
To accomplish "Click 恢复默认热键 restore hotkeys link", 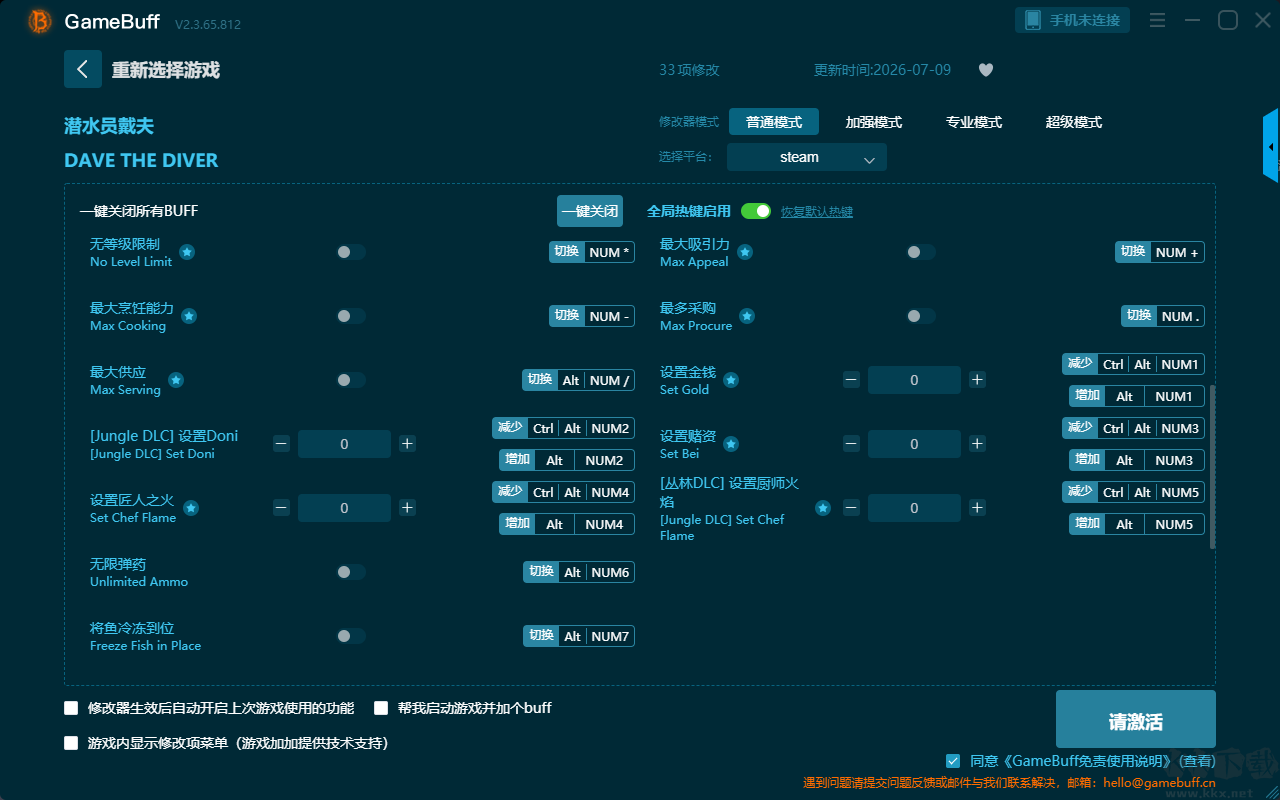I will pyautogui.click(x=817, y=212).
